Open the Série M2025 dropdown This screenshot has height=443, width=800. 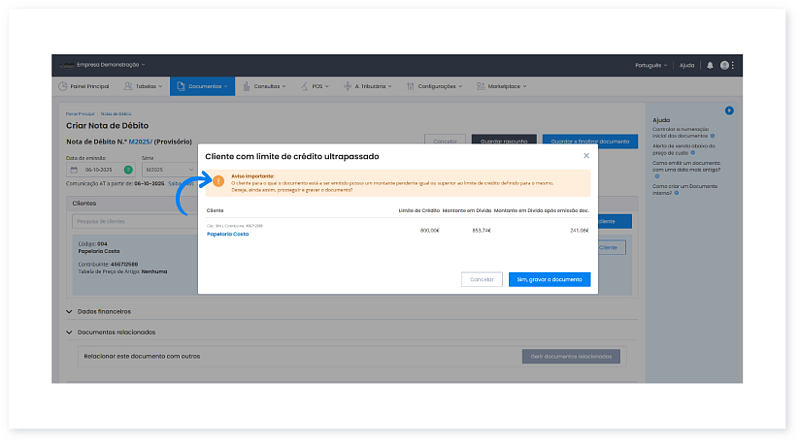[x=166, y=169]
